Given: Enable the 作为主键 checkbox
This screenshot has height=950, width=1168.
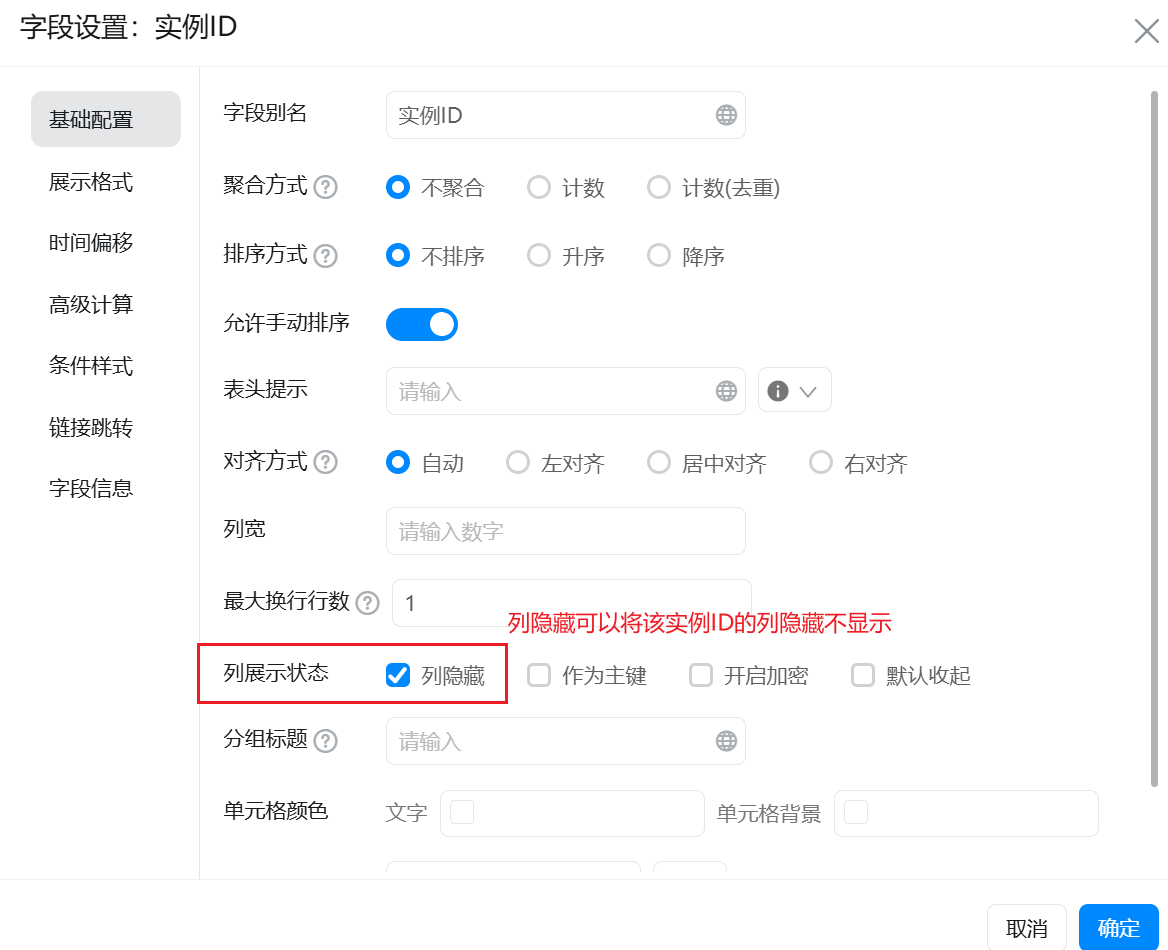Looking at the screenshot, I should (539, 675).
